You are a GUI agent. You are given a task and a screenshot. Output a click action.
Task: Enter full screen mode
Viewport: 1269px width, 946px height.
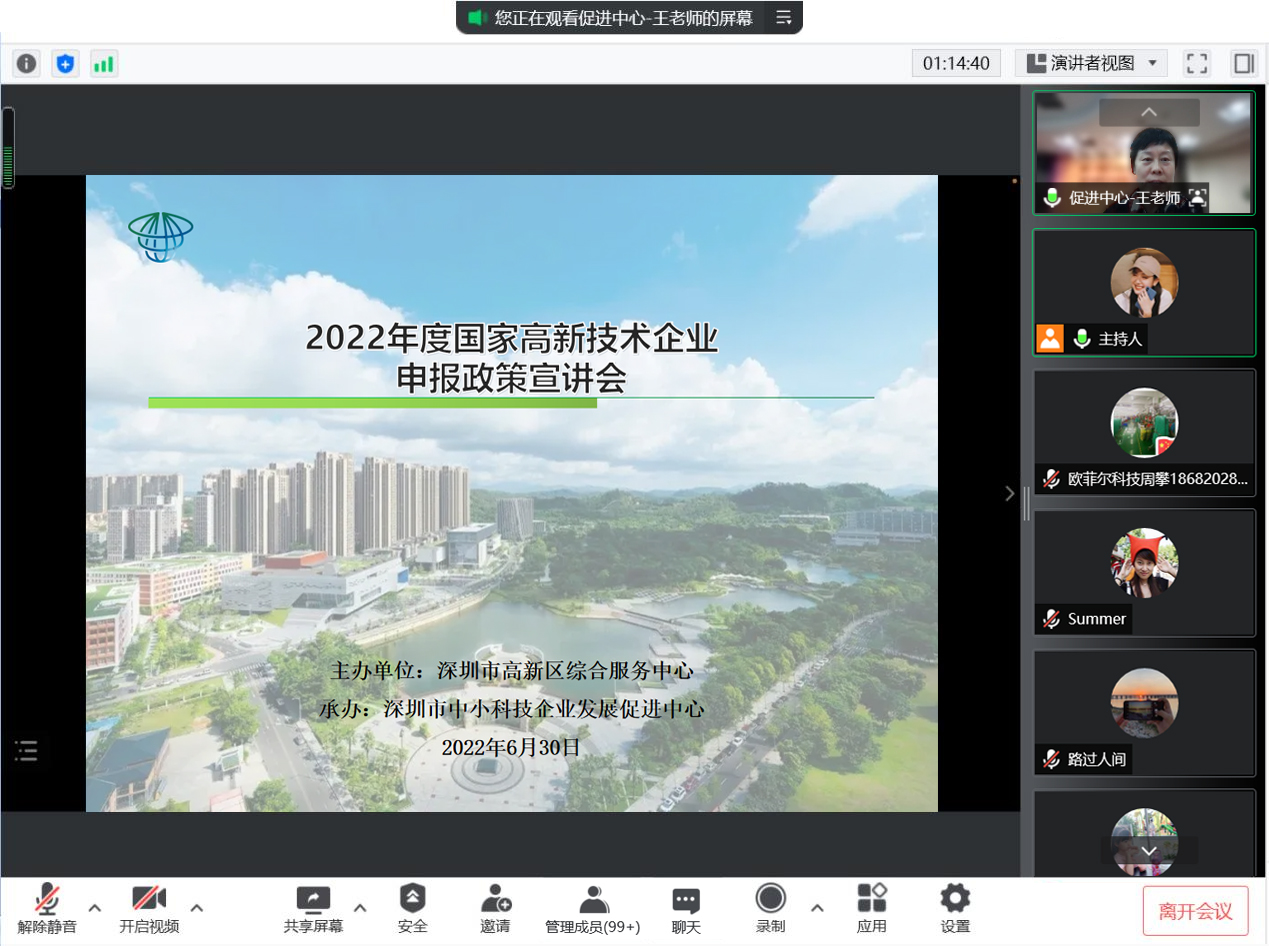coord(1197,64)
